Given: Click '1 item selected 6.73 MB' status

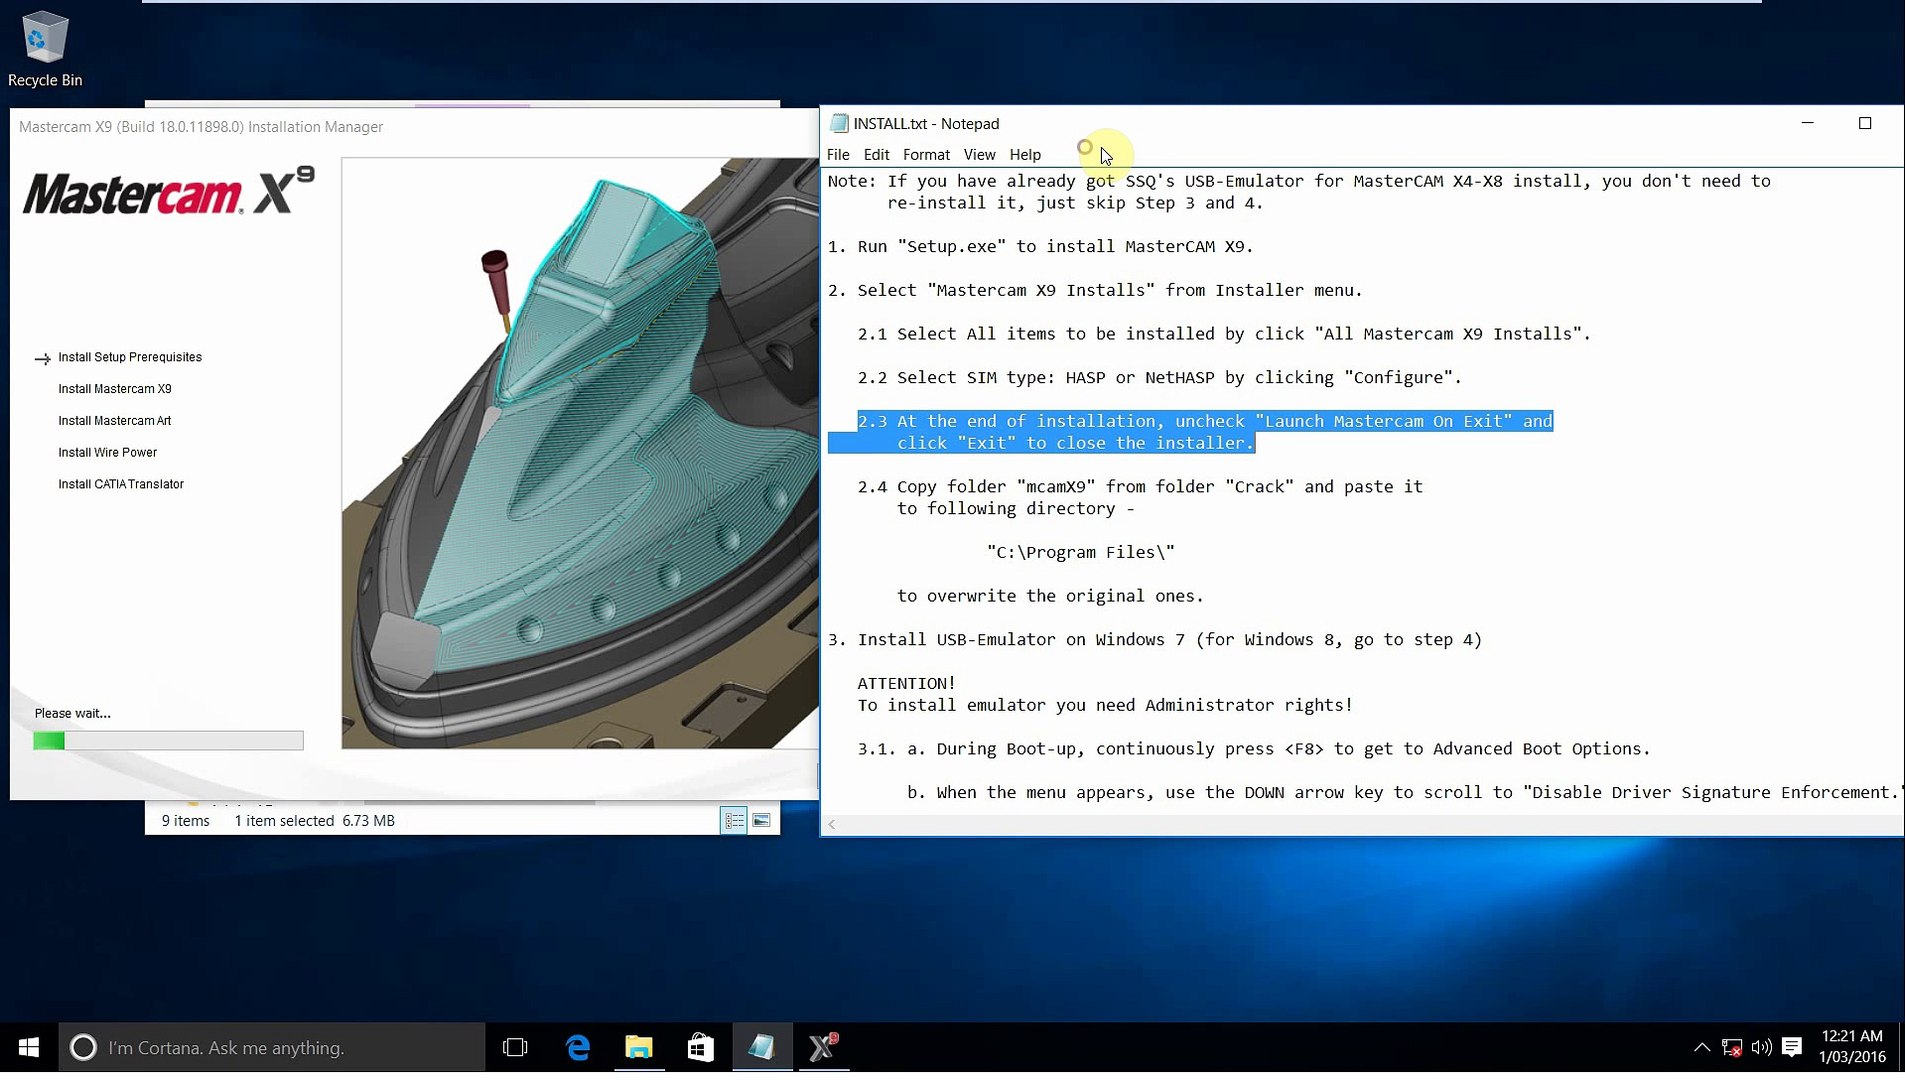Looking at the screenshot, I should pos(314,821).
